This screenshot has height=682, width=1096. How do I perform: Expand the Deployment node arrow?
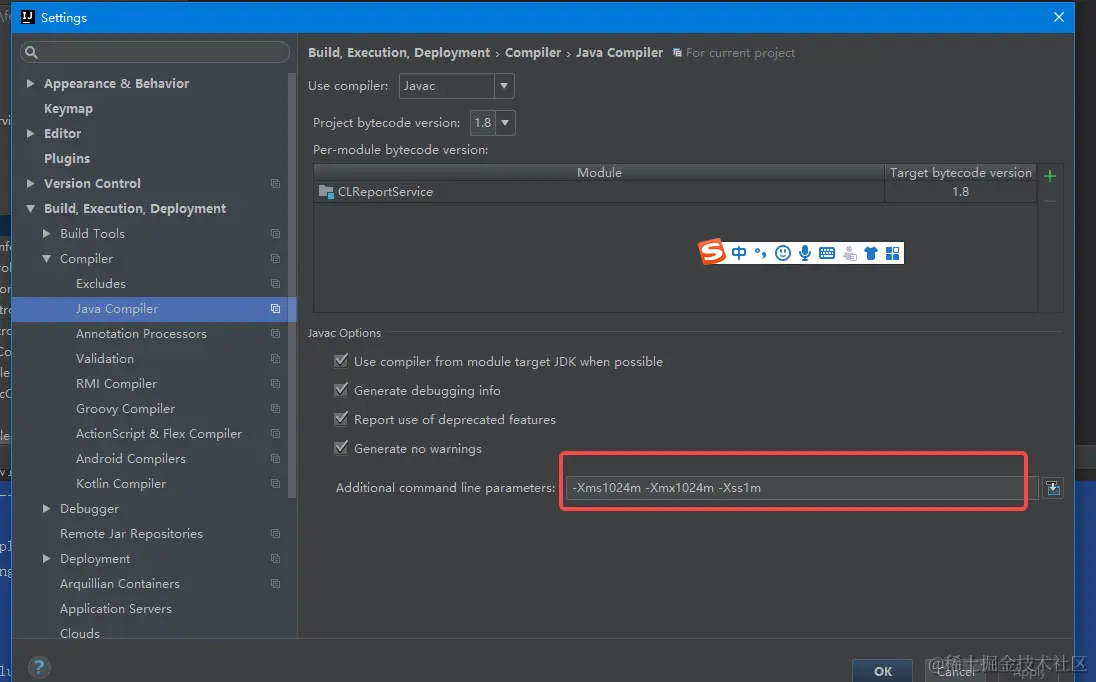[x=46, y=558]
